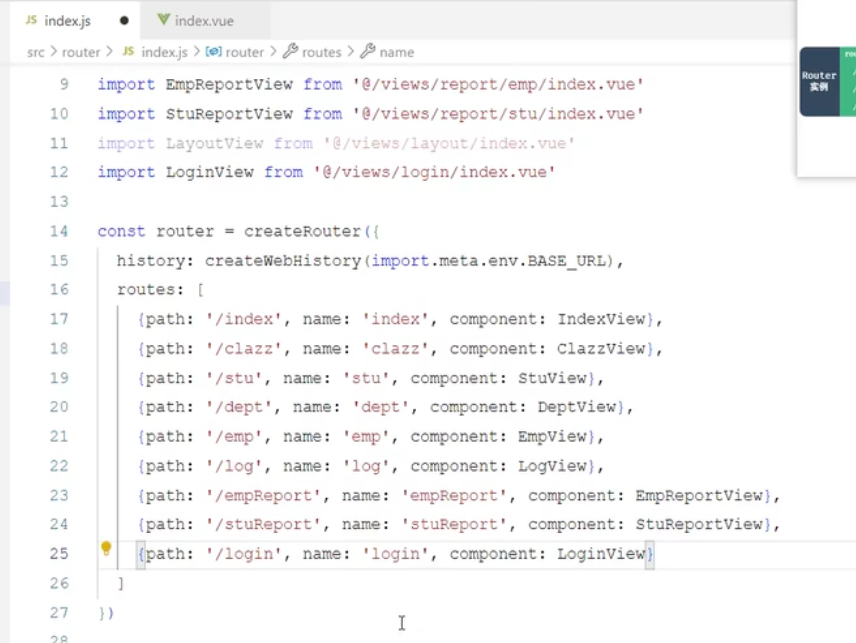Open the index.js breadcrumb segment

pyautogui.click(x=164, y=52)
